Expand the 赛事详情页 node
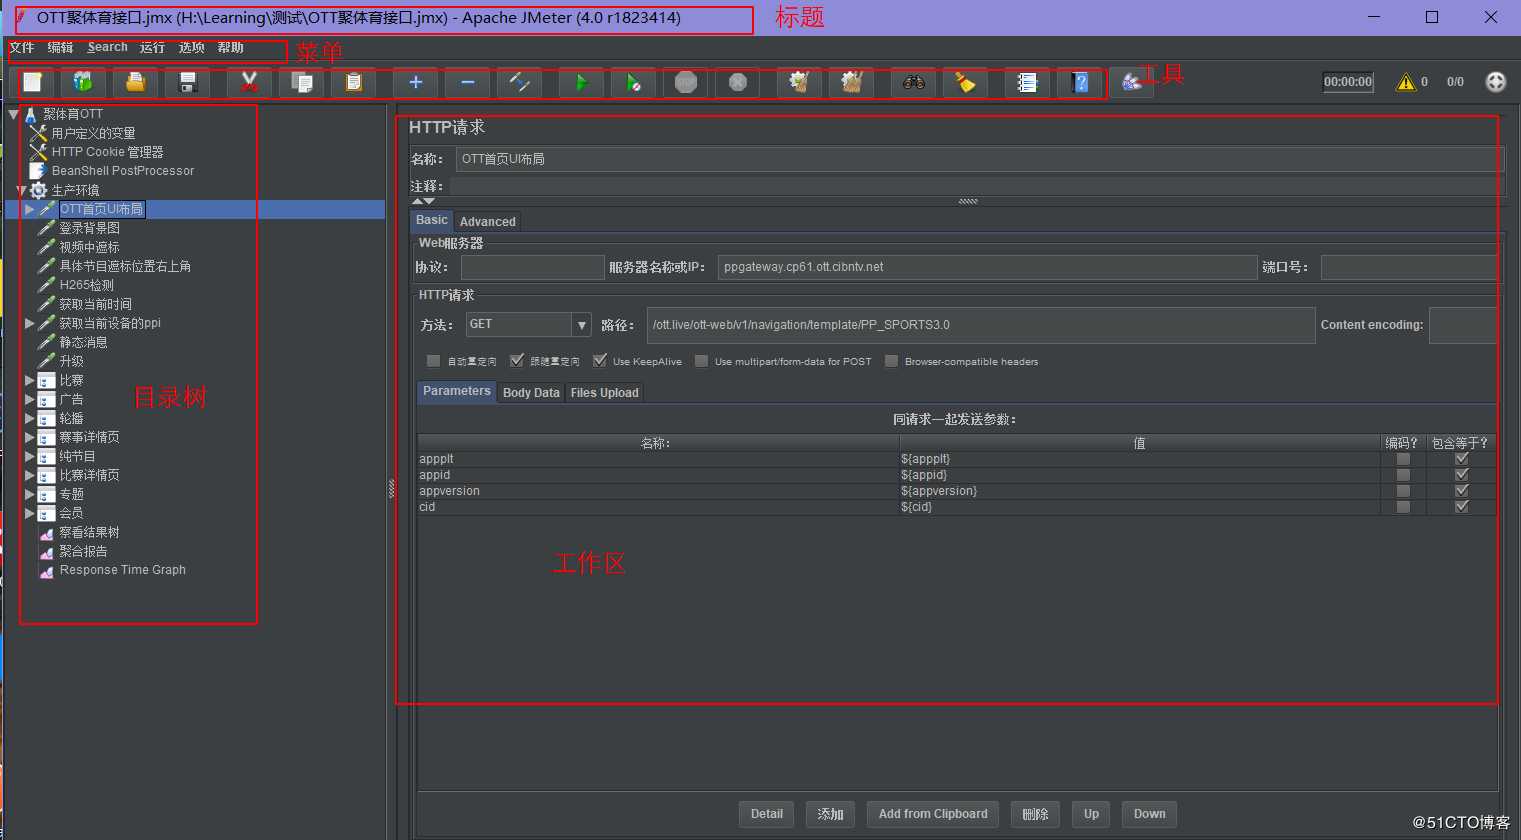Image resolution: width=1521 pixels, height=840 pixels. tap(30, 437)
